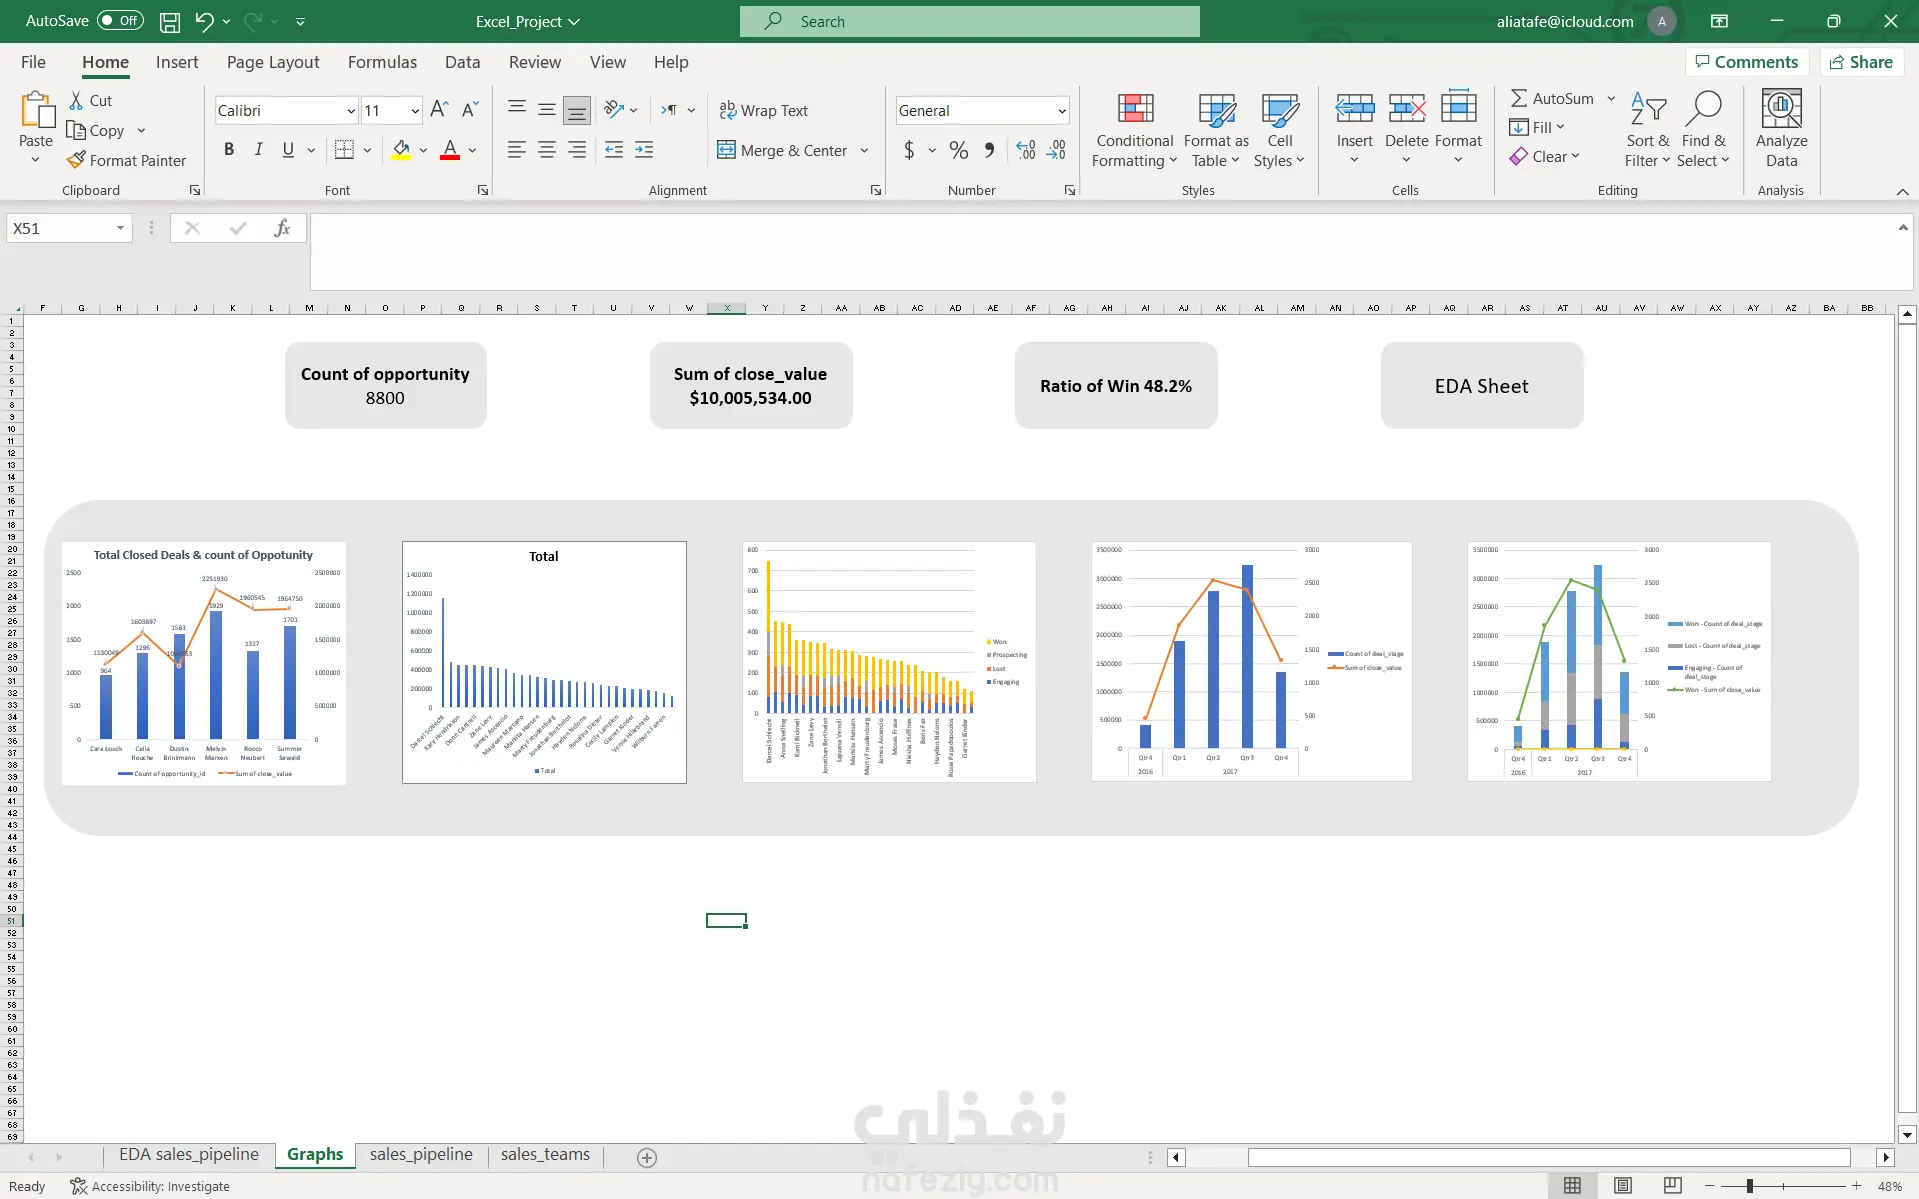Select the Total Closed Deals chart
This screenshot has height=1199, width=1919.
(x=204, y=662)
